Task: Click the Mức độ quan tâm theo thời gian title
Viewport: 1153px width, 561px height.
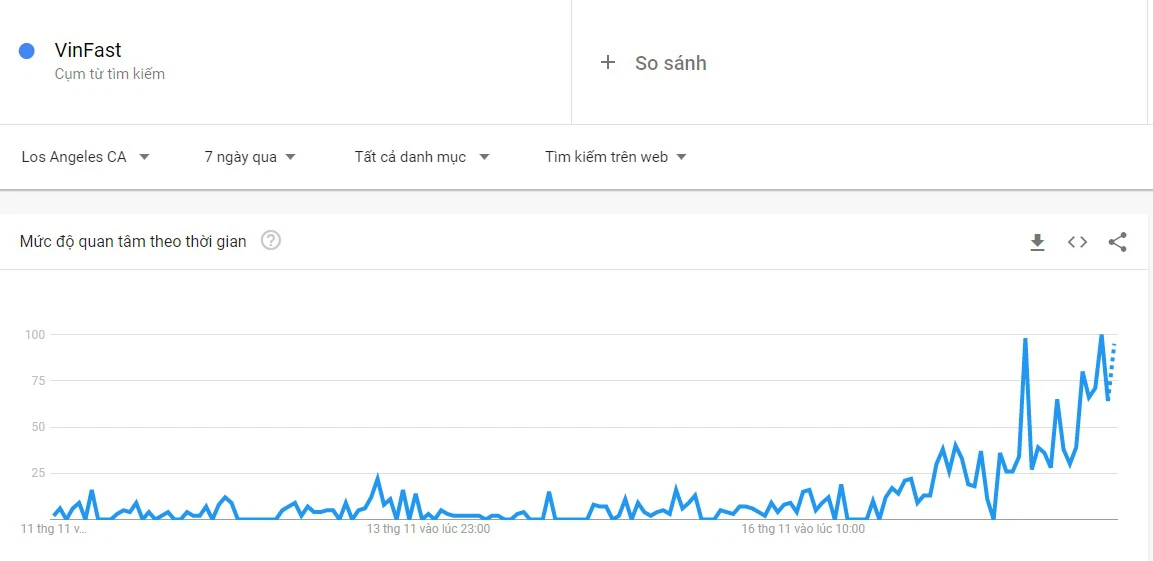Action: tap(133, 241)
